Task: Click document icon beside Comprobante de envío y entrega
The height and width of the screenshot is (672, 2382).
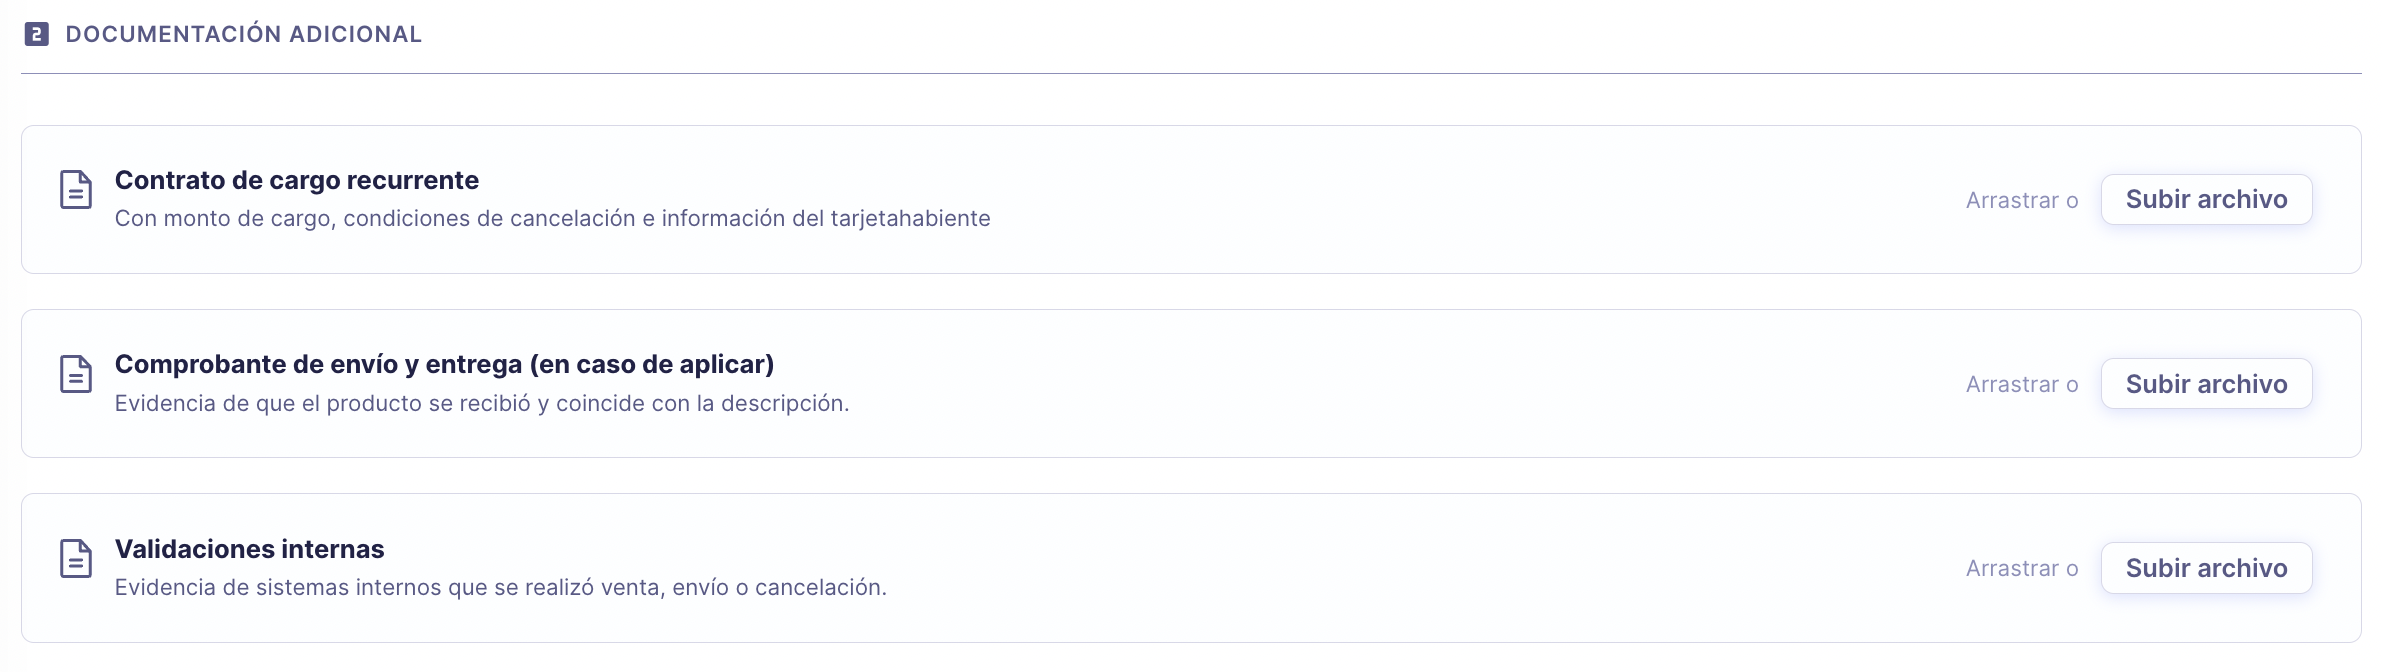Action: pyautogui.click(x=76, y=374)
